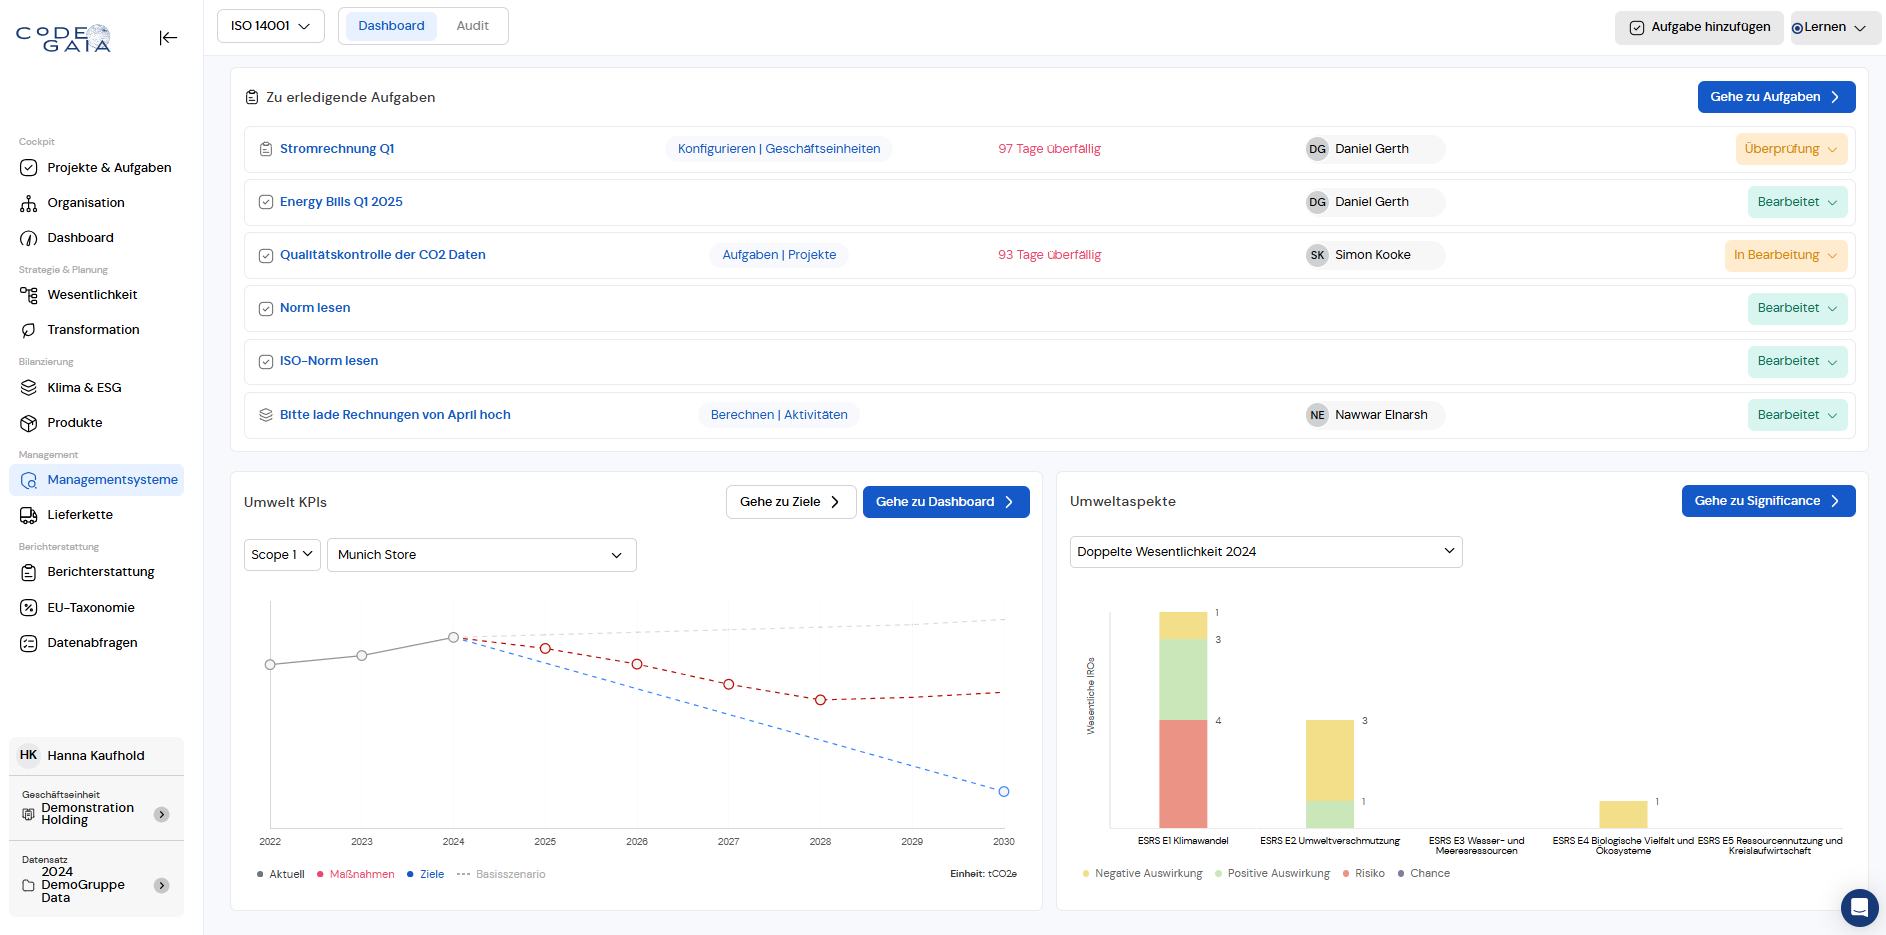The width and height of the screenshot is (1886, 935).
Task: Open the Doppelte Wesentlichkeit 2024 dropdown
Action: point(1265,552)
